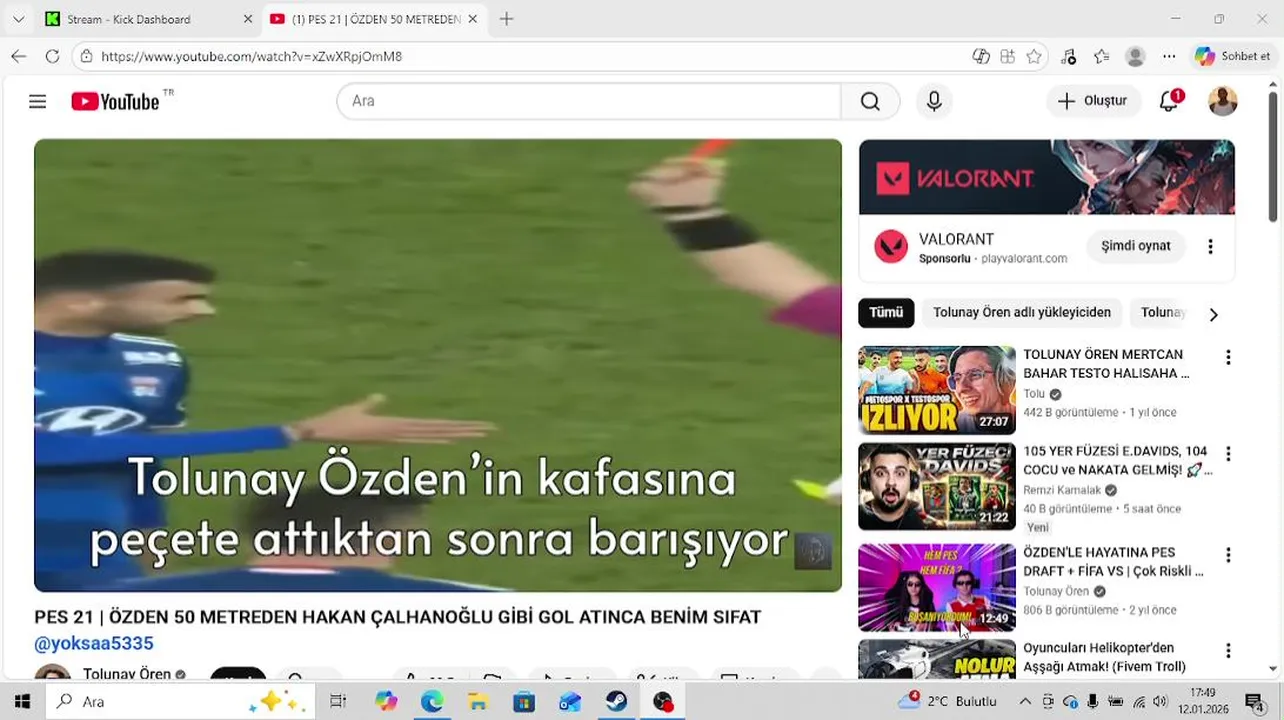
Task: Show more filter chips with right chevron
Action: [1213, 315]
